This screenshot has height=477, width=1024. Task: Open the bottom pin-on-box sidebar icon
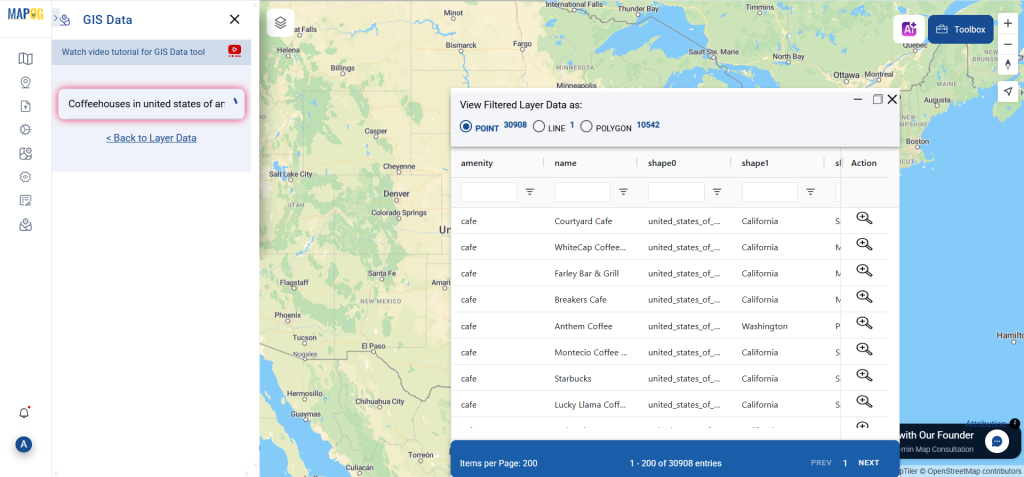(25, 225)
